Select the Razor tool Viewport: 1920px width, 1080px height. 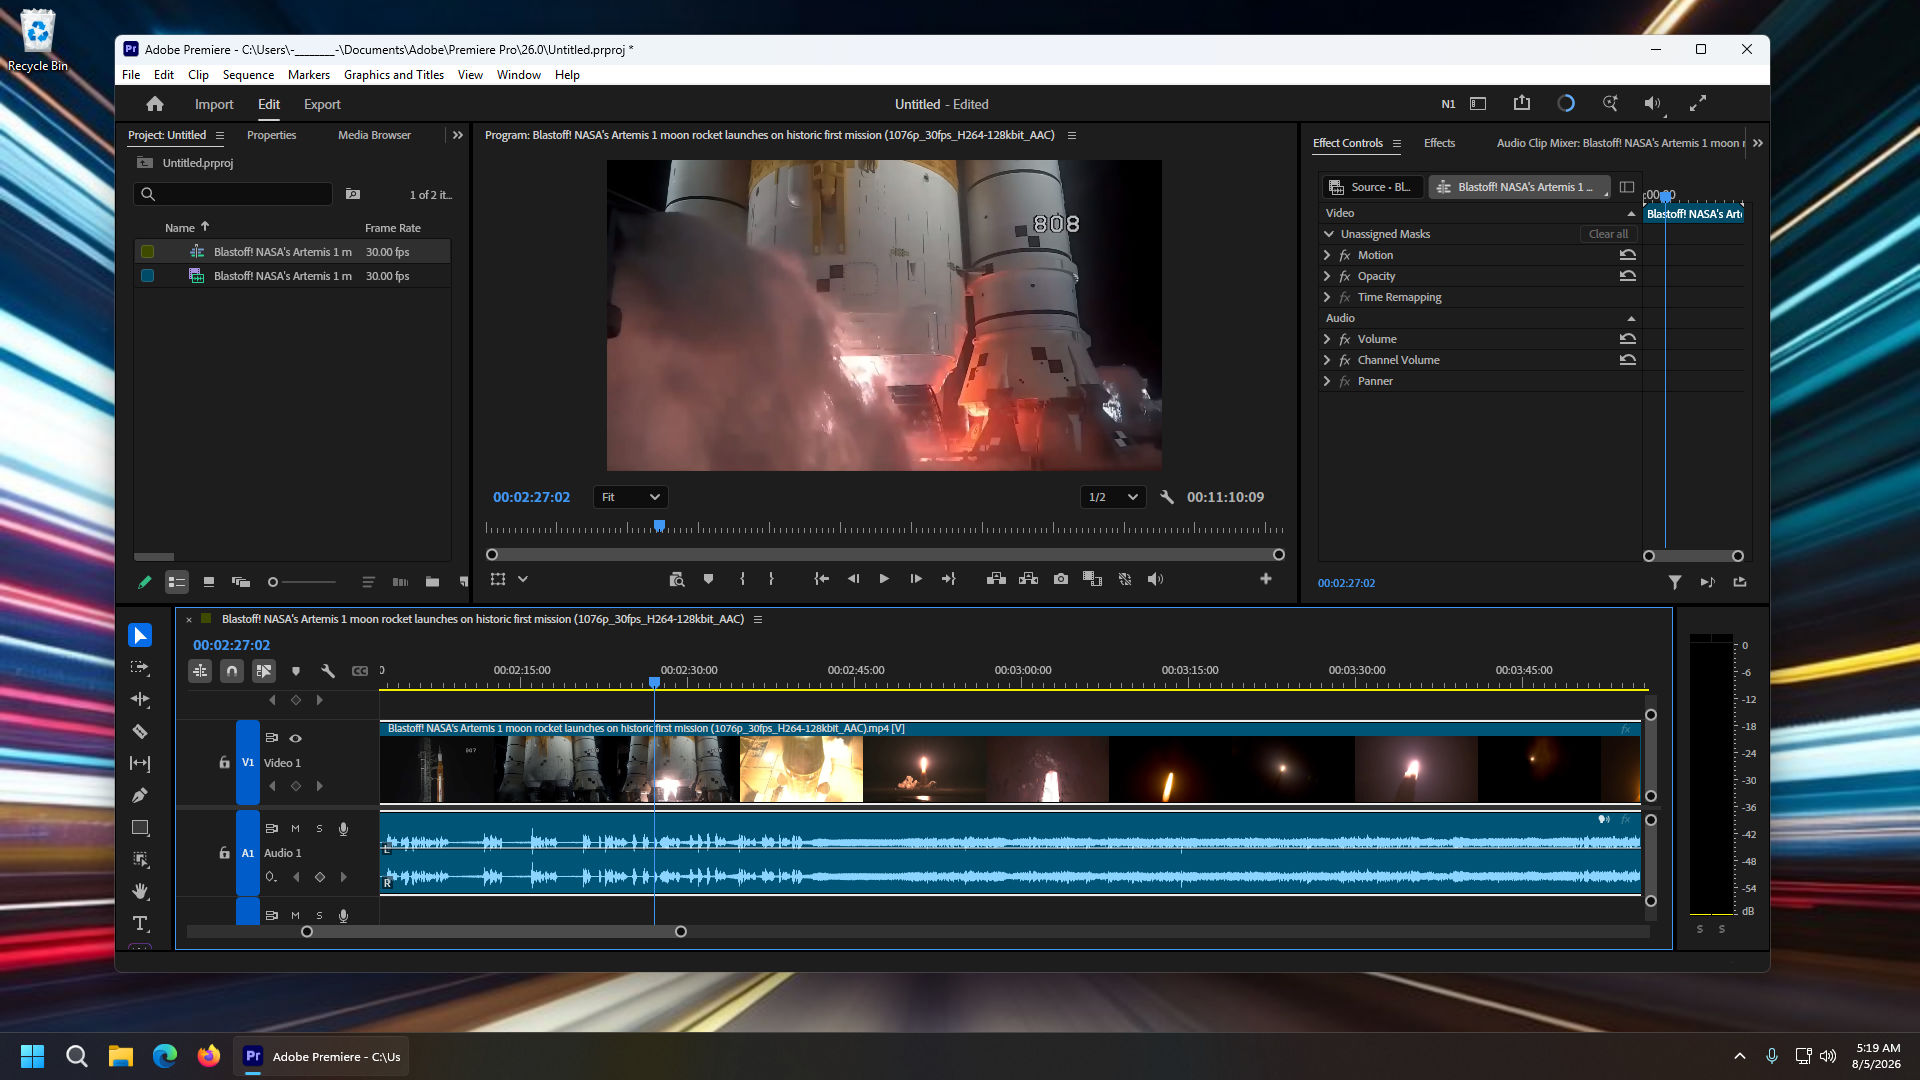[x=140, y=732]
